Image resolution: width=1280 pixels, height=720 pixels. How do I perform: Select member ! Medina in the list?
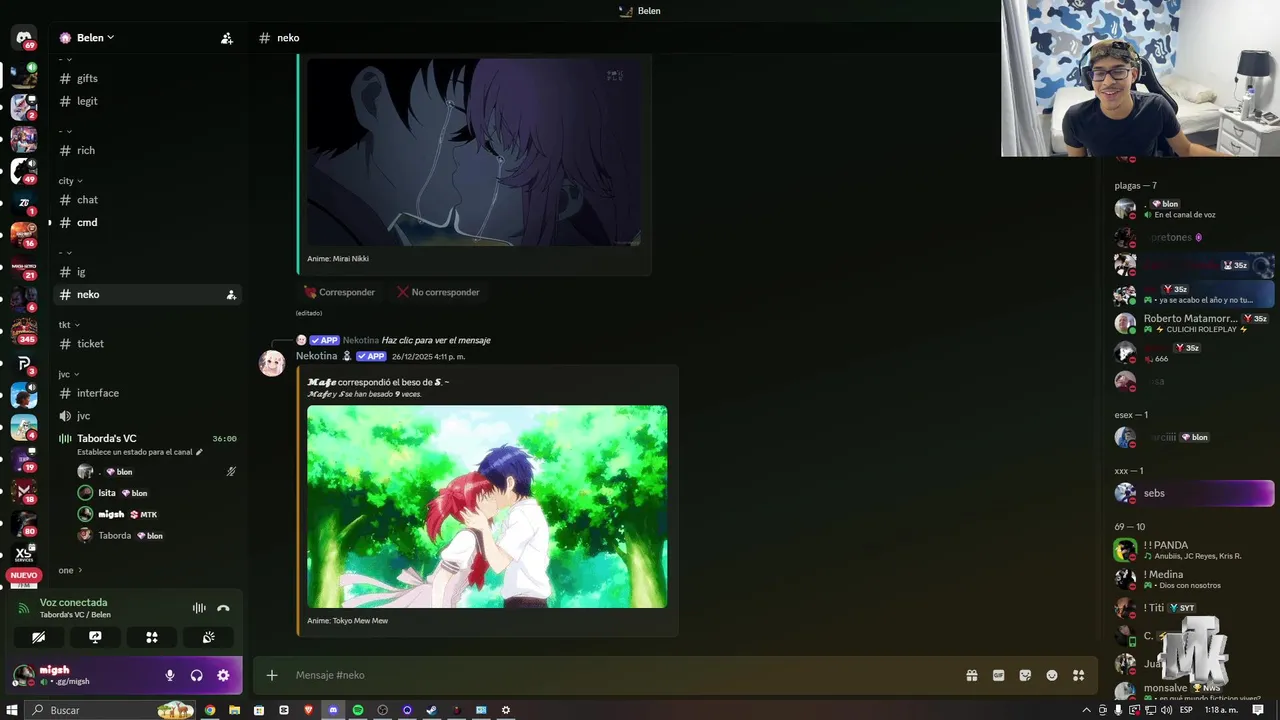[1194, 579]
